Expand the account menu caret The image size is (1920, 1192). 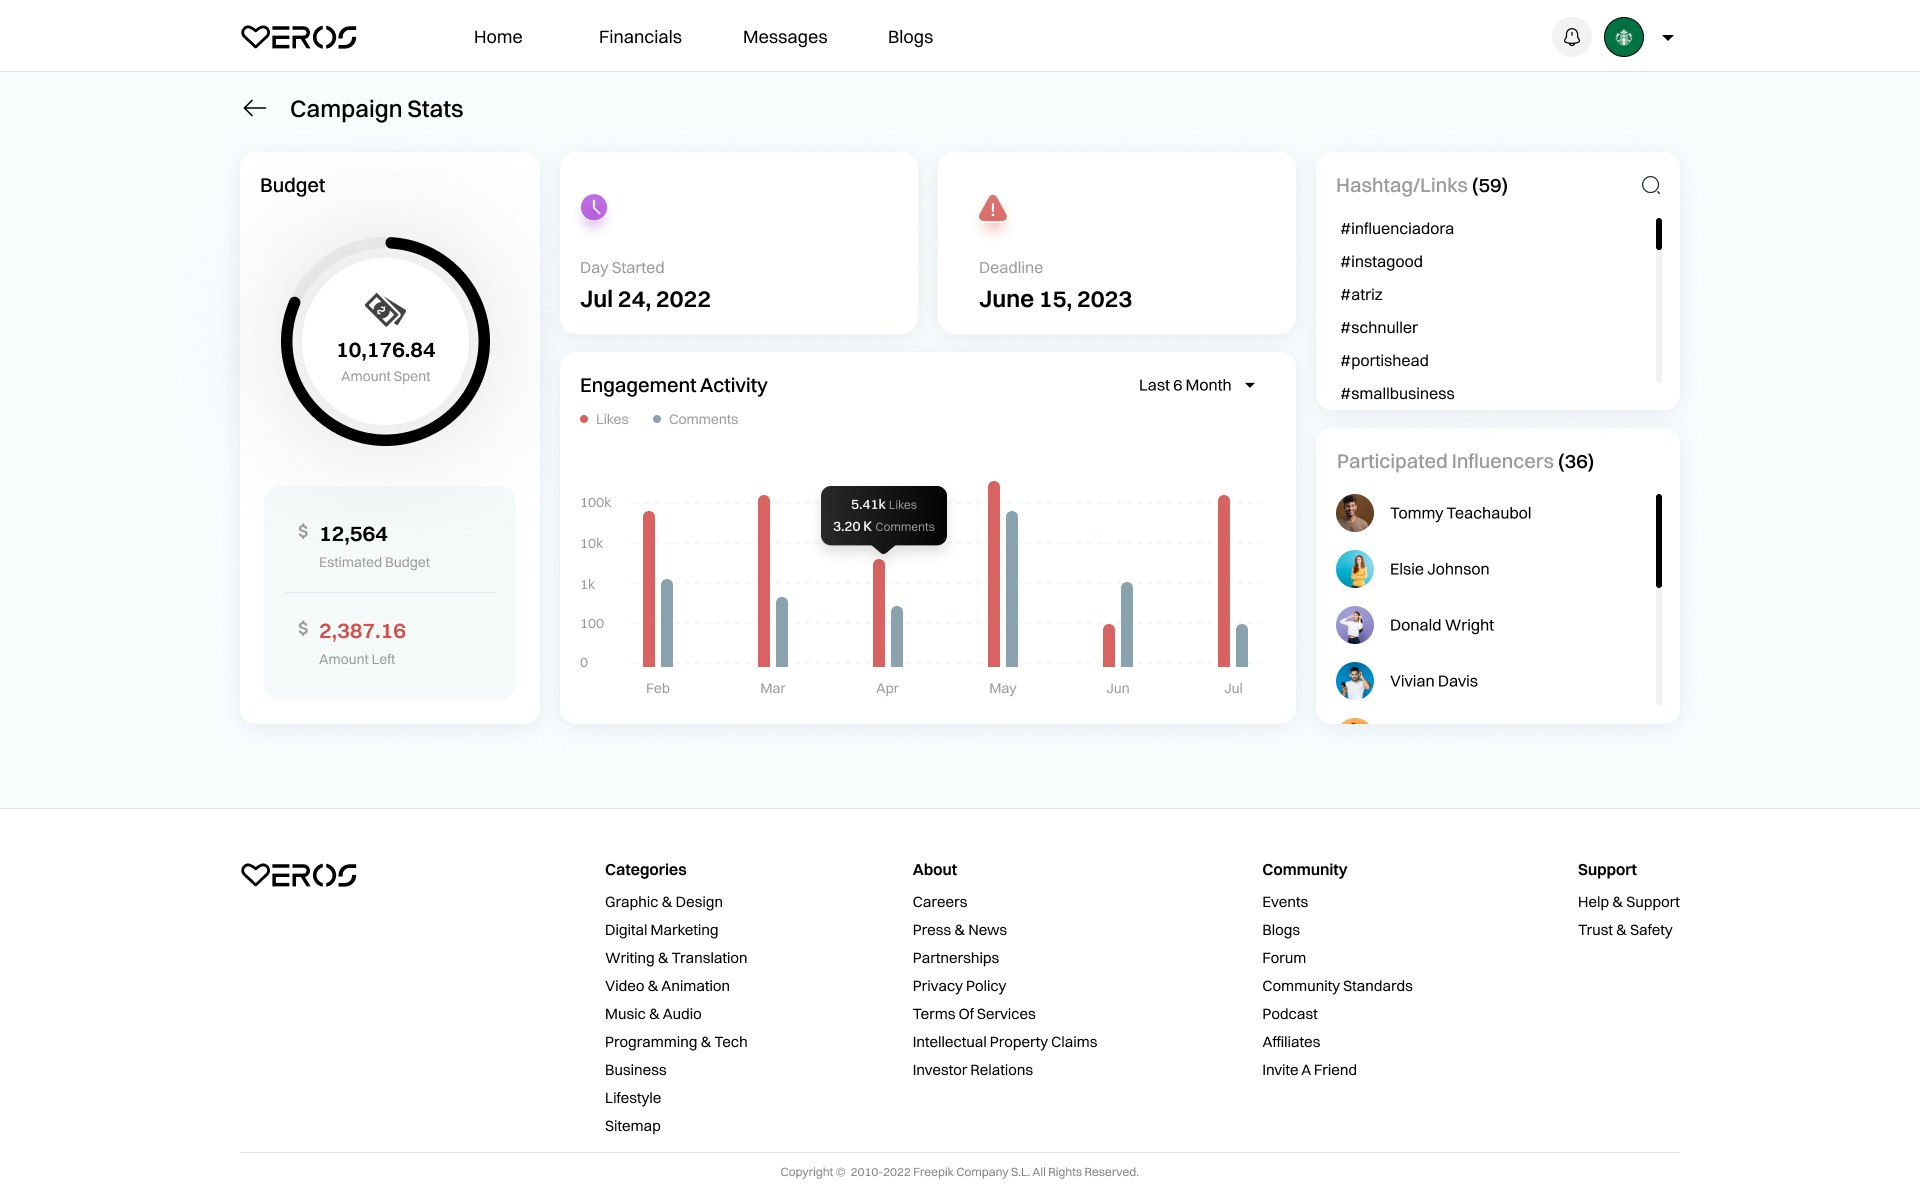click(x=1667, y=38)
